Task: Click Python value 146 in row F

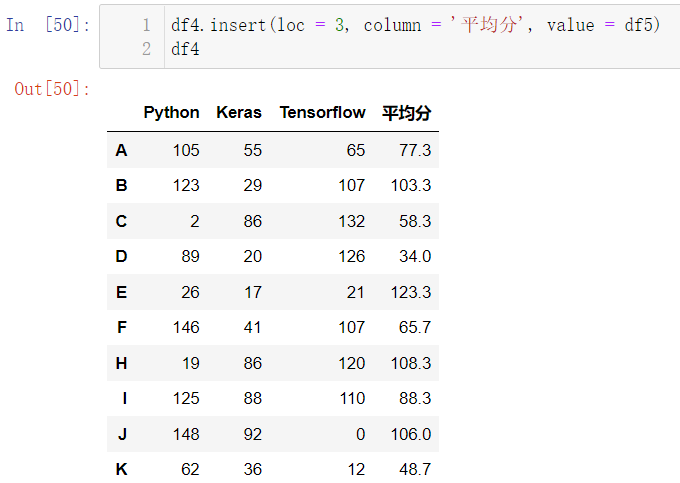Action: click(186, 327)
